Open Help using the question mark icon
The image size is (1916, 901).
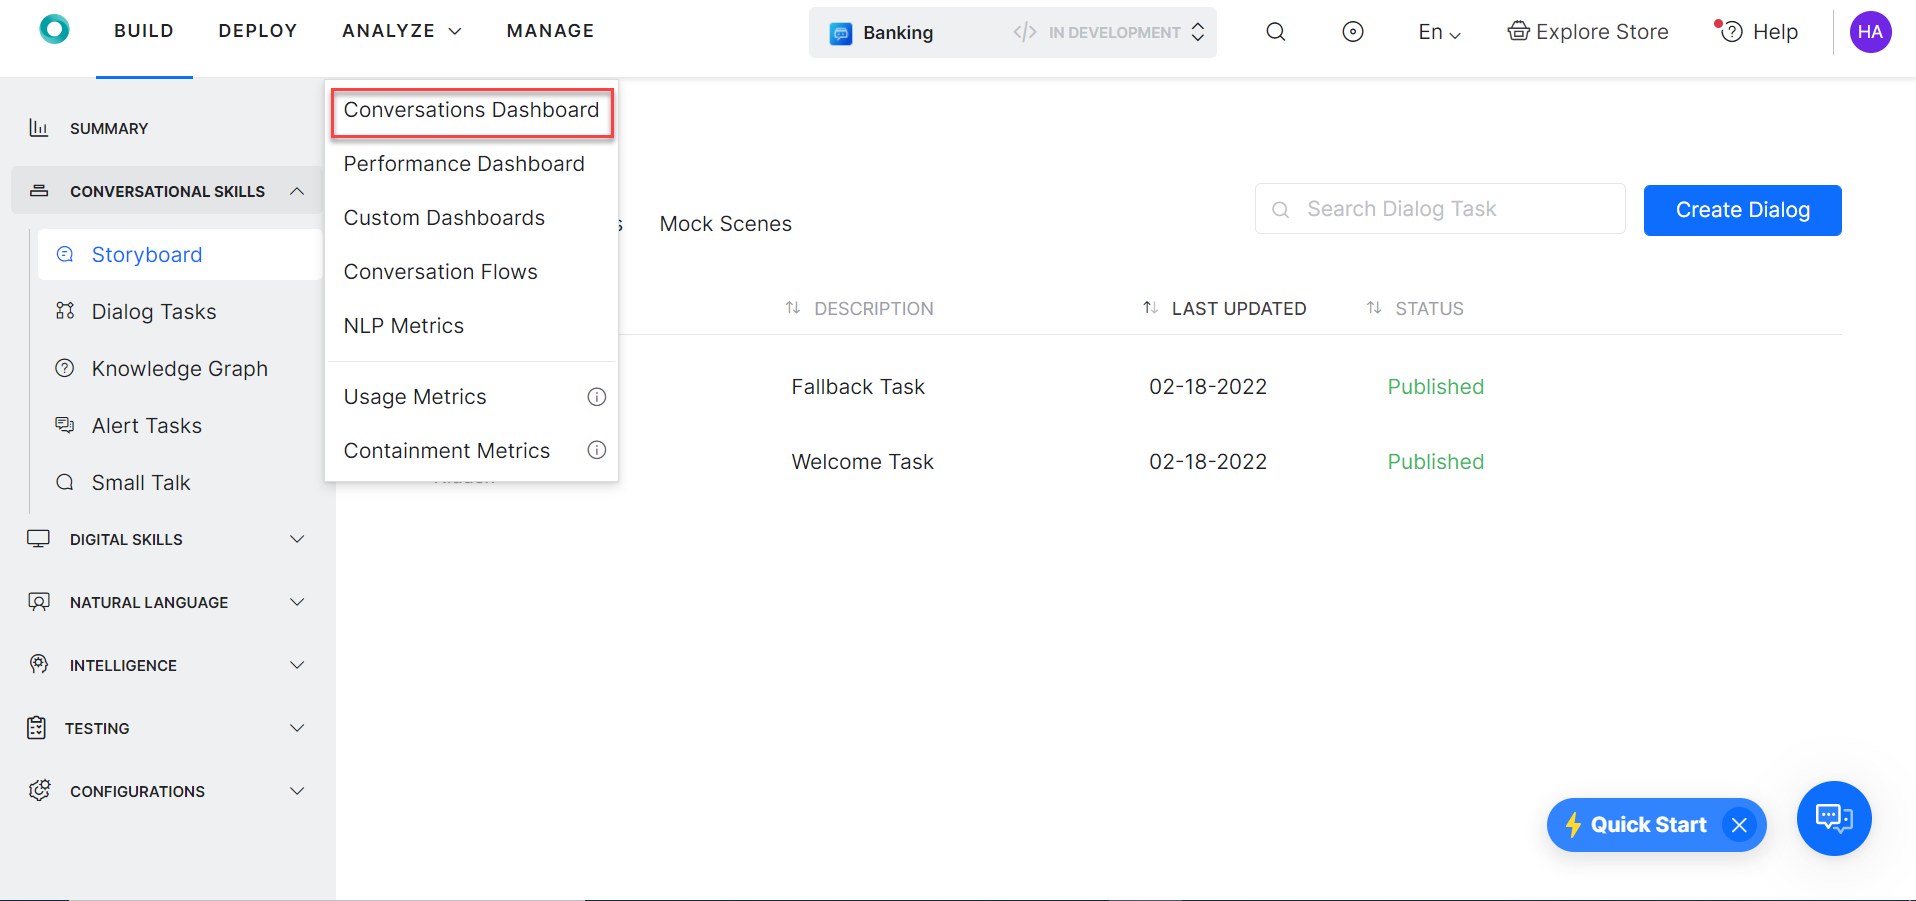[1731, 31]
